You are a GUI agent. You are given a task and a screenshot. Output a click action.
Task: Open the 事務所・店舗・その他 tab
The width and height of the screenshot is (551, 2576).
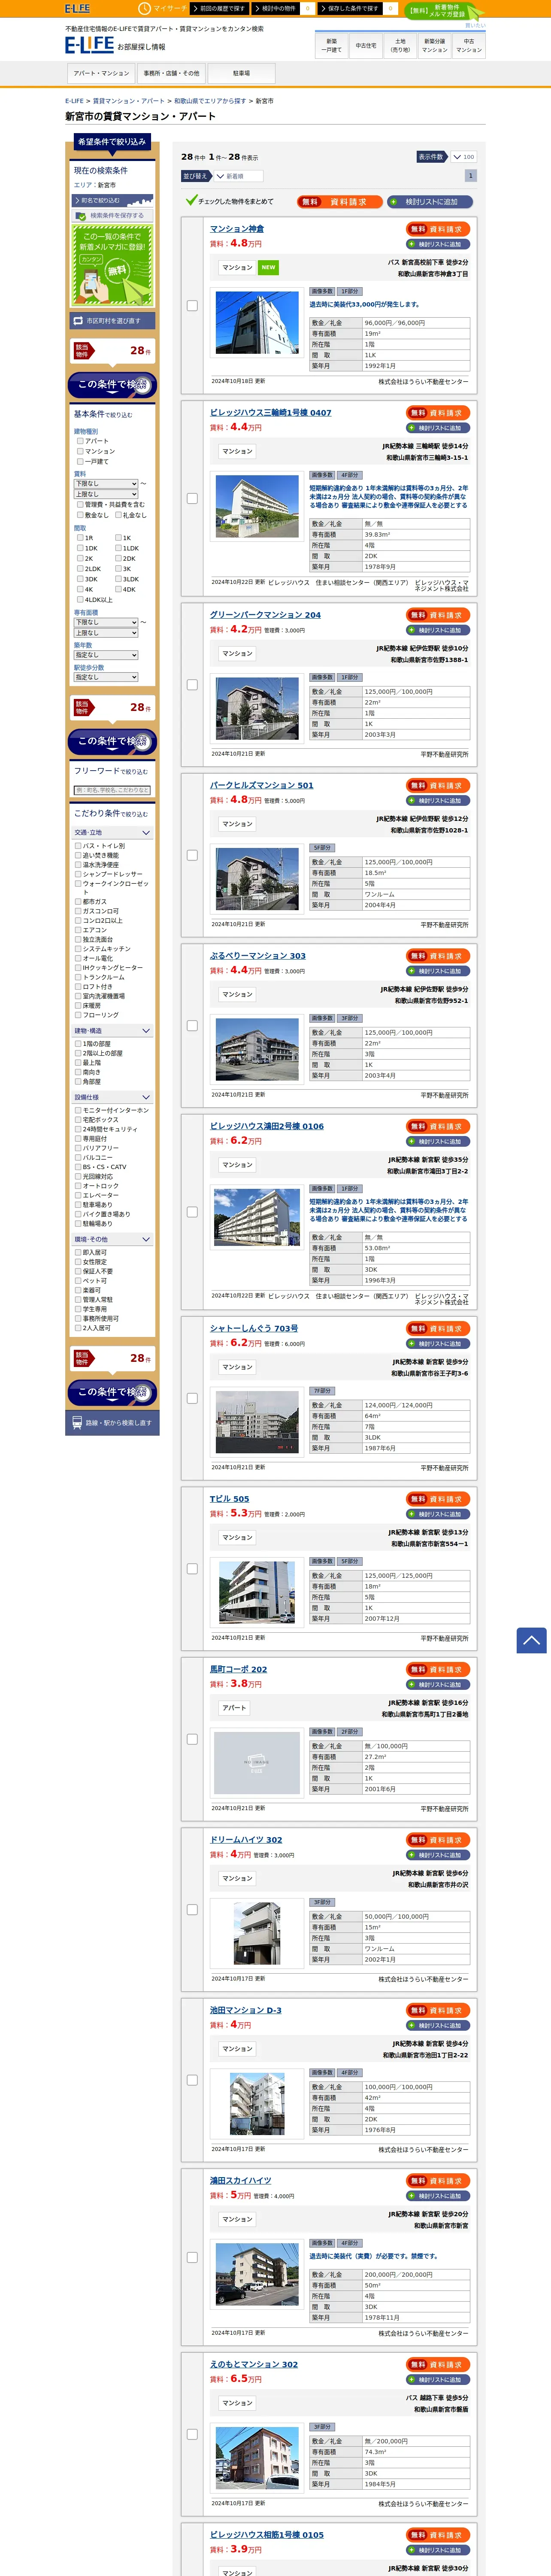pos(171,73)
